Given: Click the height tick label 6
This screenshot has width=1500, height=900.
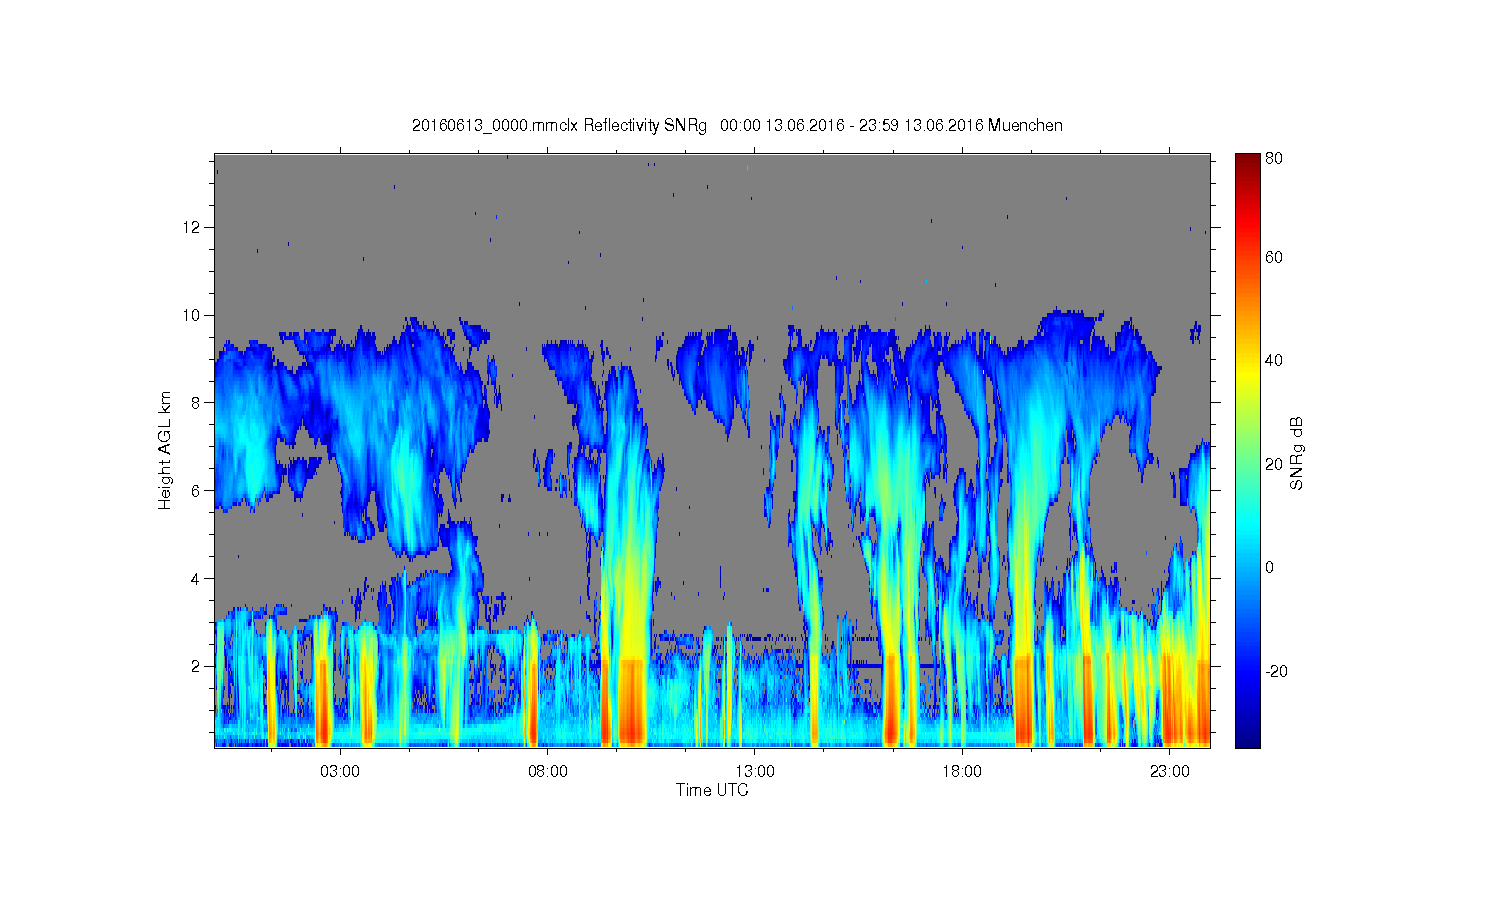Looking at the screenshot, I should pos(196,490).
